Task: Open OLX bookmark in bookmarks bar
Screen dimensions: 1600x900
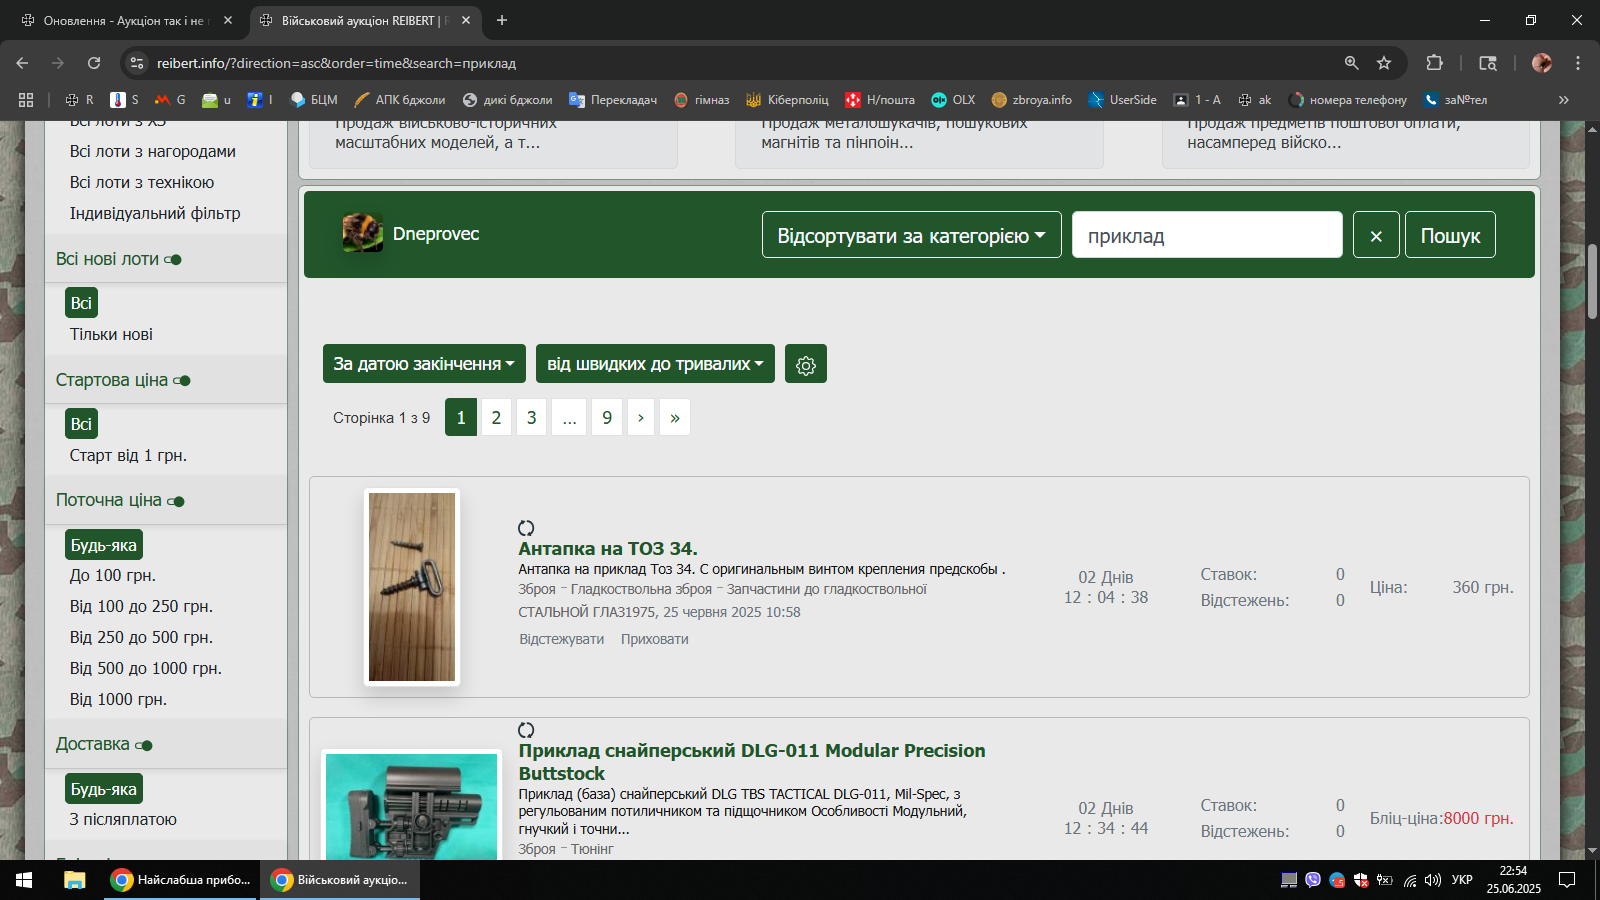Action: [953, 100]
